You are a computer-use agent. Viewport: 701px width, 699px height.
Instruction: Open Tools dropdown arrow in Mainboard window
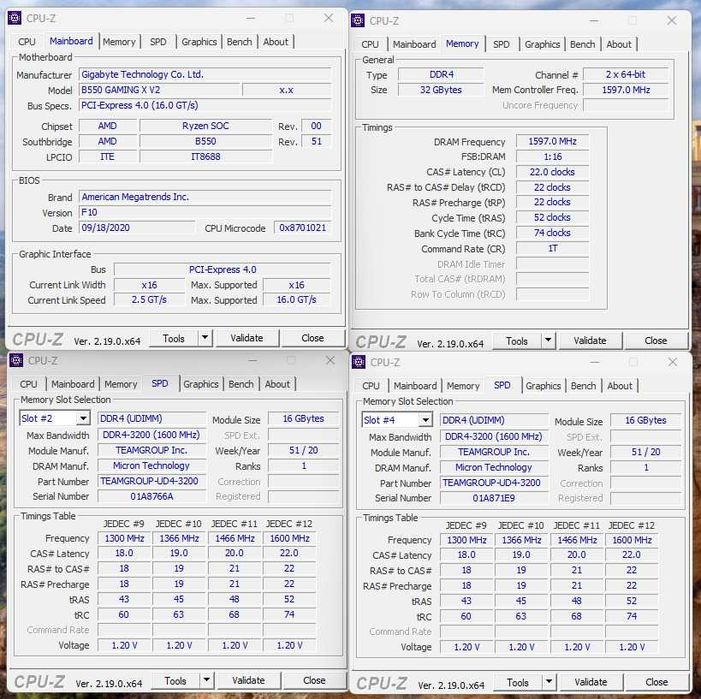[205, 337]
